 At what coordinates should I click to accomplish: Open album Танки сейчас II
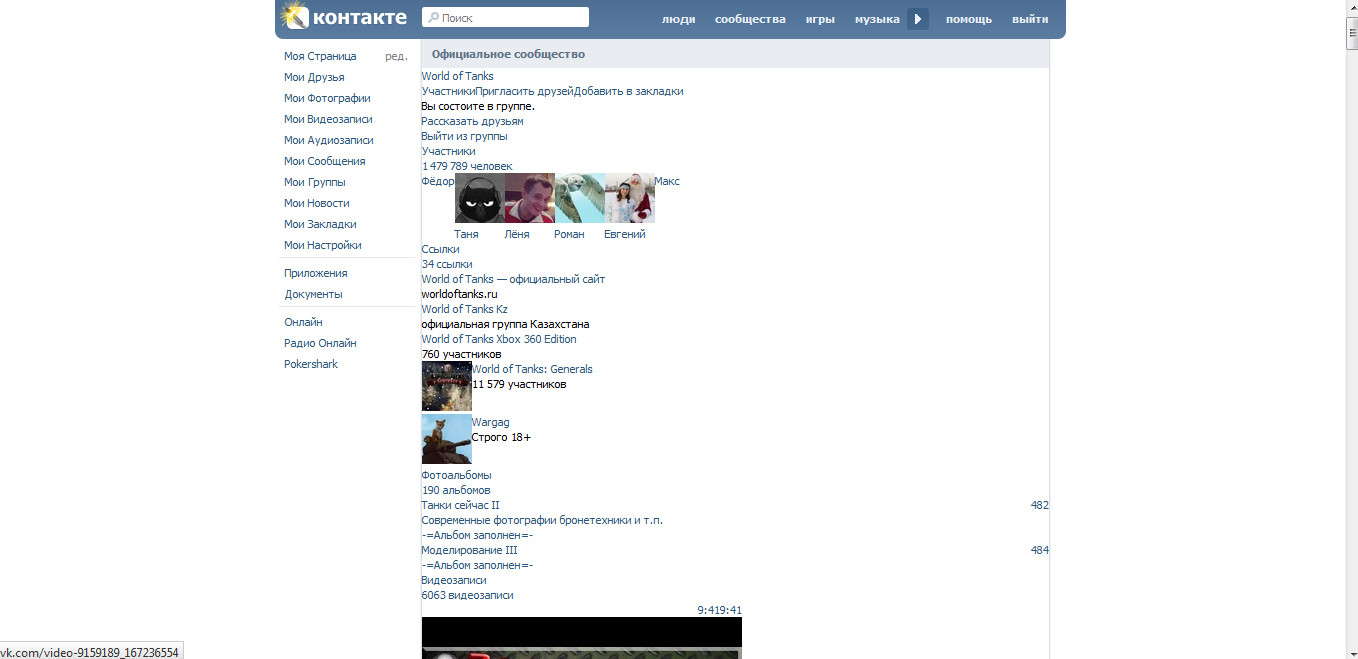tap(460, 505)
